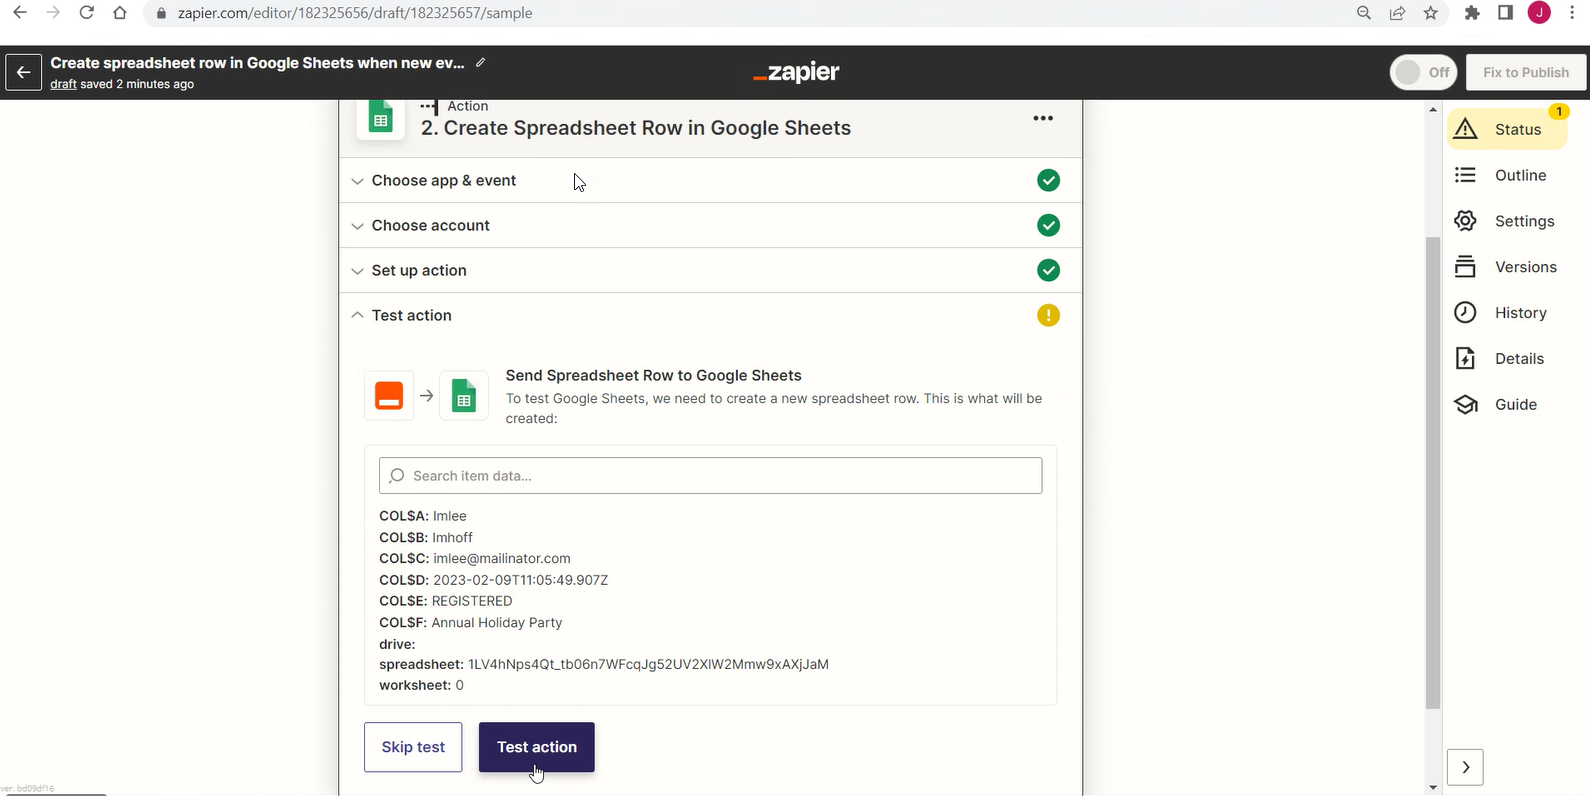The image size is (1590, 796).
Task: Toggle the Zap On/Off switch
Action: tap(1423, 72)
